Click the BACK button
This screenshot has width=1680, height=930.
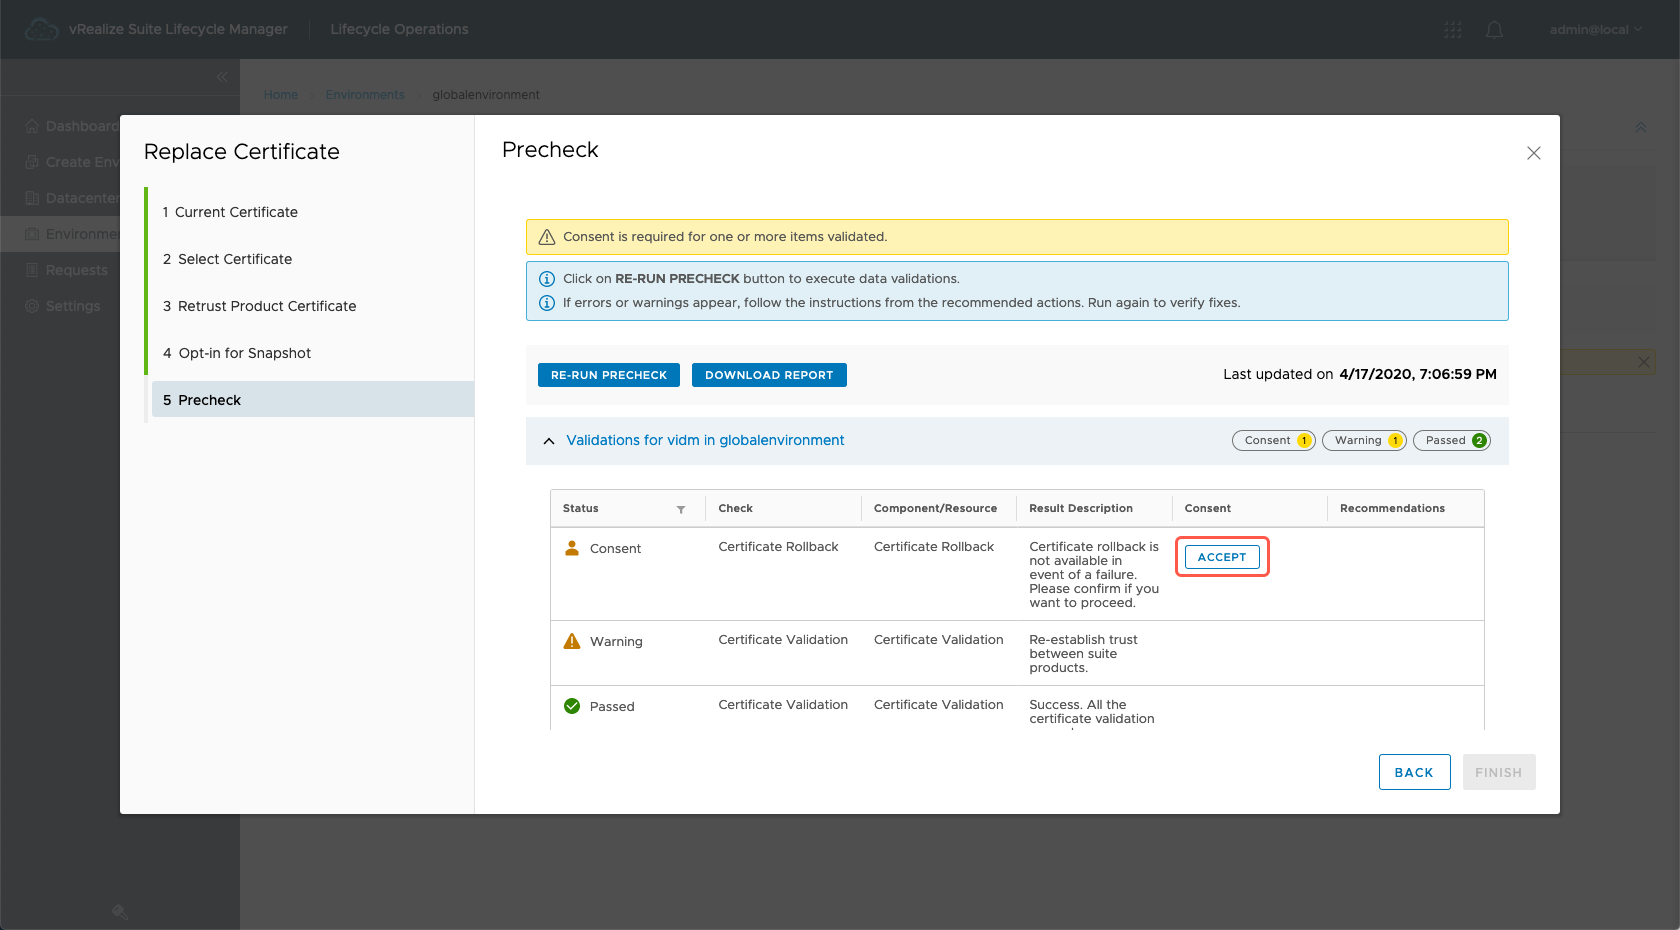click(x=1413, y=772)
